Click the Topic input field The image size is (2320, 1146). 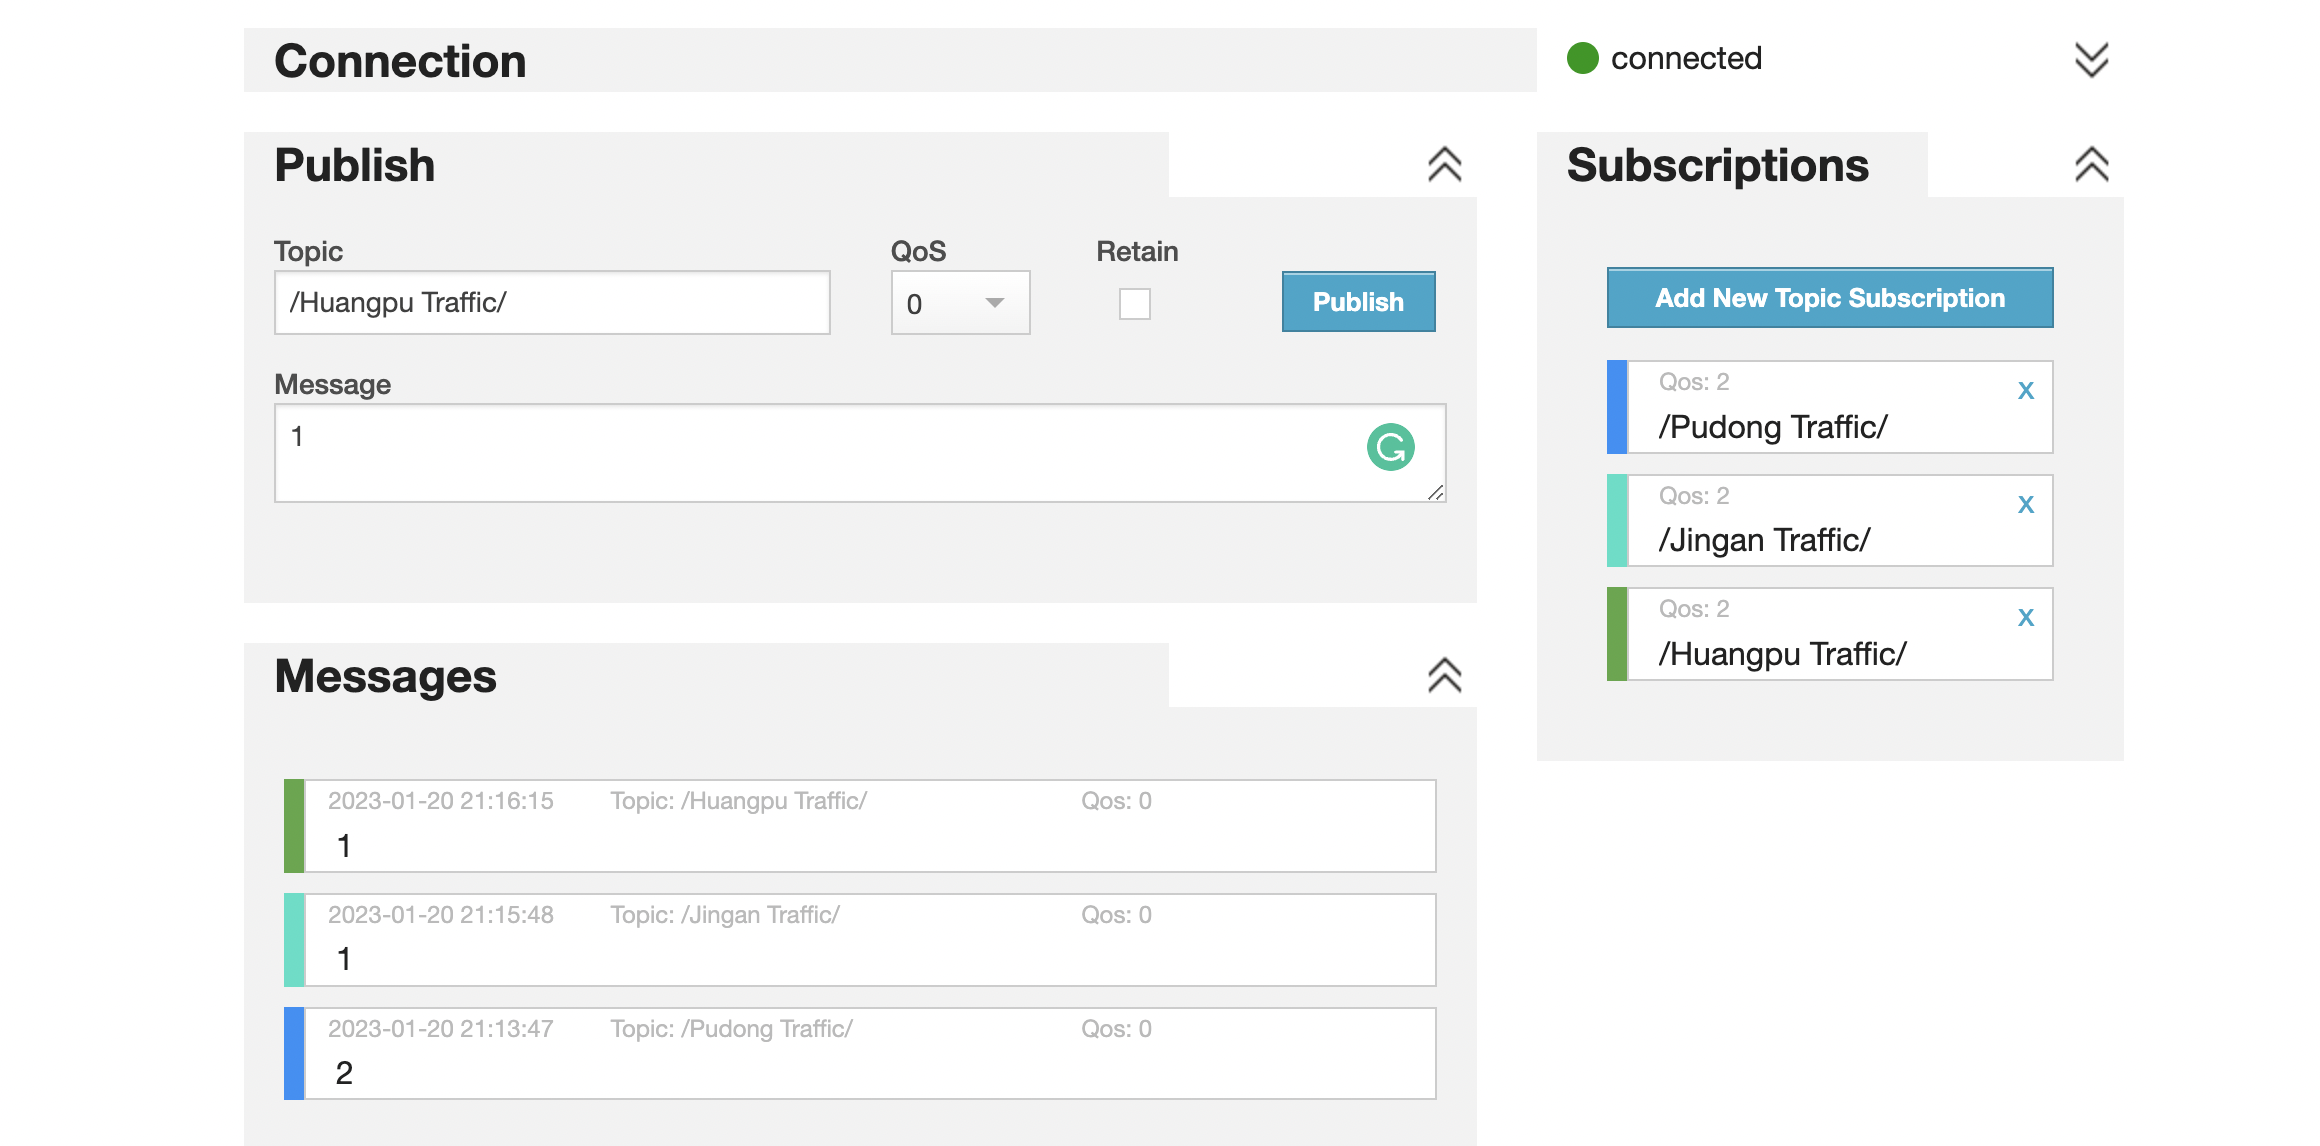pos(552,303)
